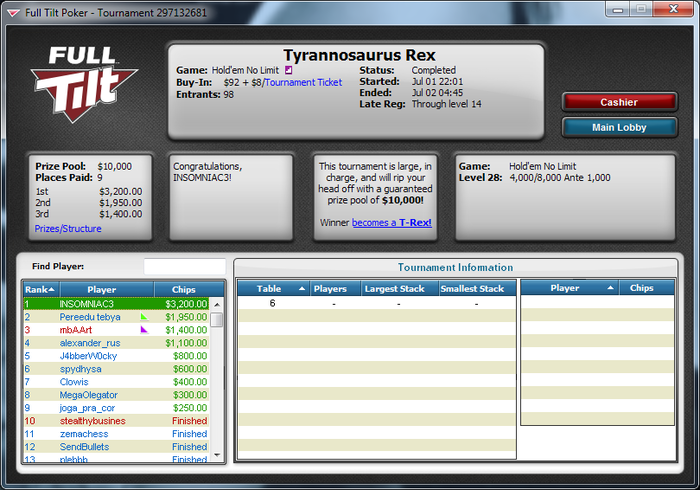Click the purple icon next to Hold'em No Limit

tap(288, 70)
